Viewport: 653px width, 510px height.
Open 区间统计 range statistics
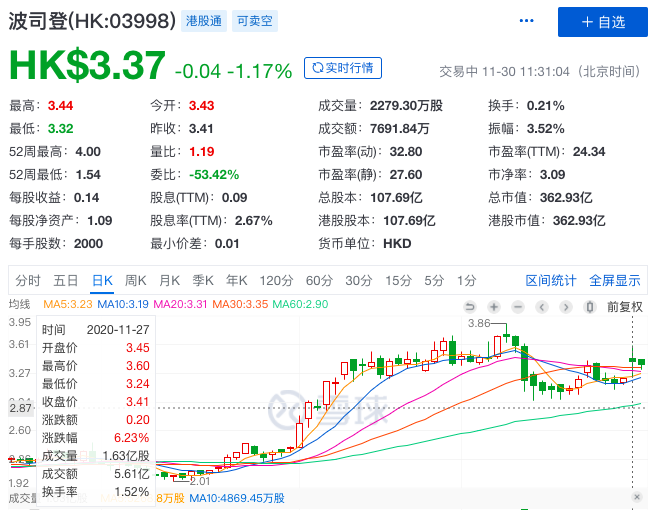point(551,281)
